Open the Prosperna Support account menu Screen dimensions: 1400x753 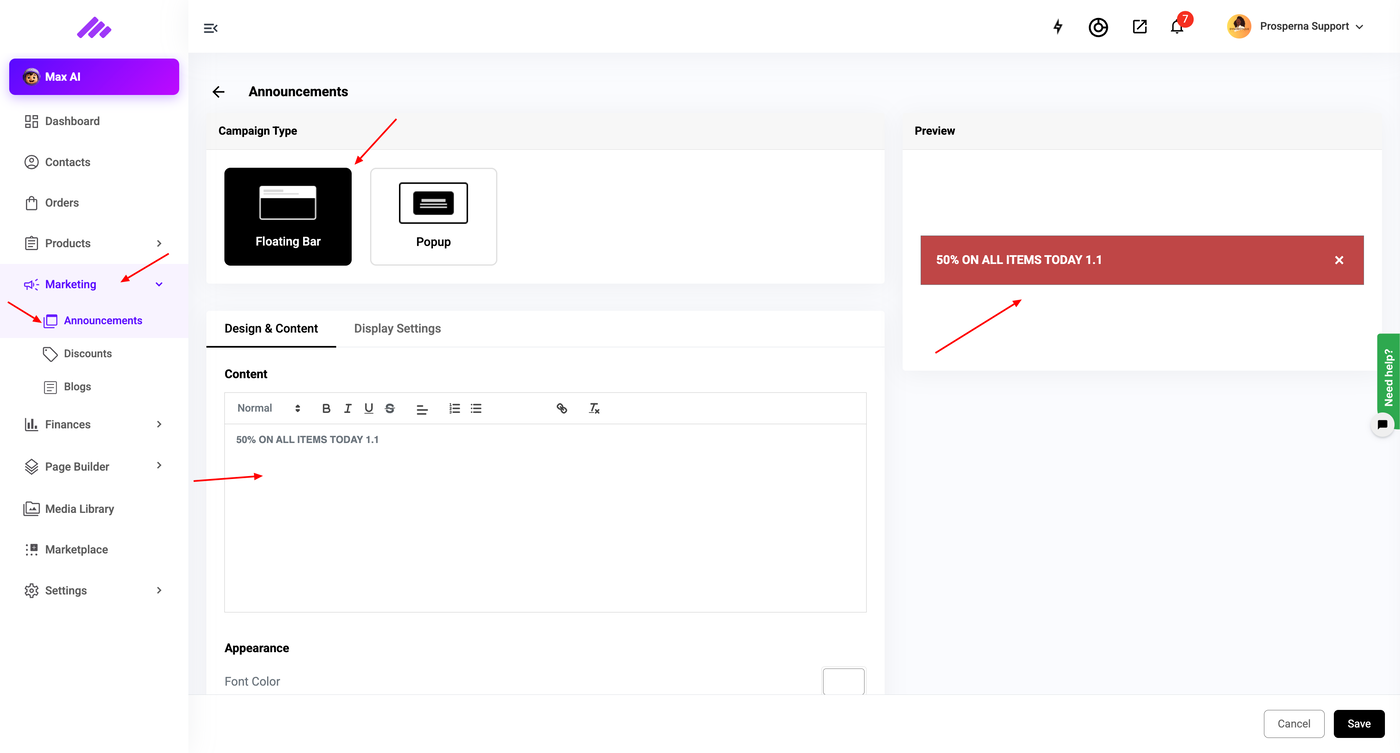tap(1296, 27)
